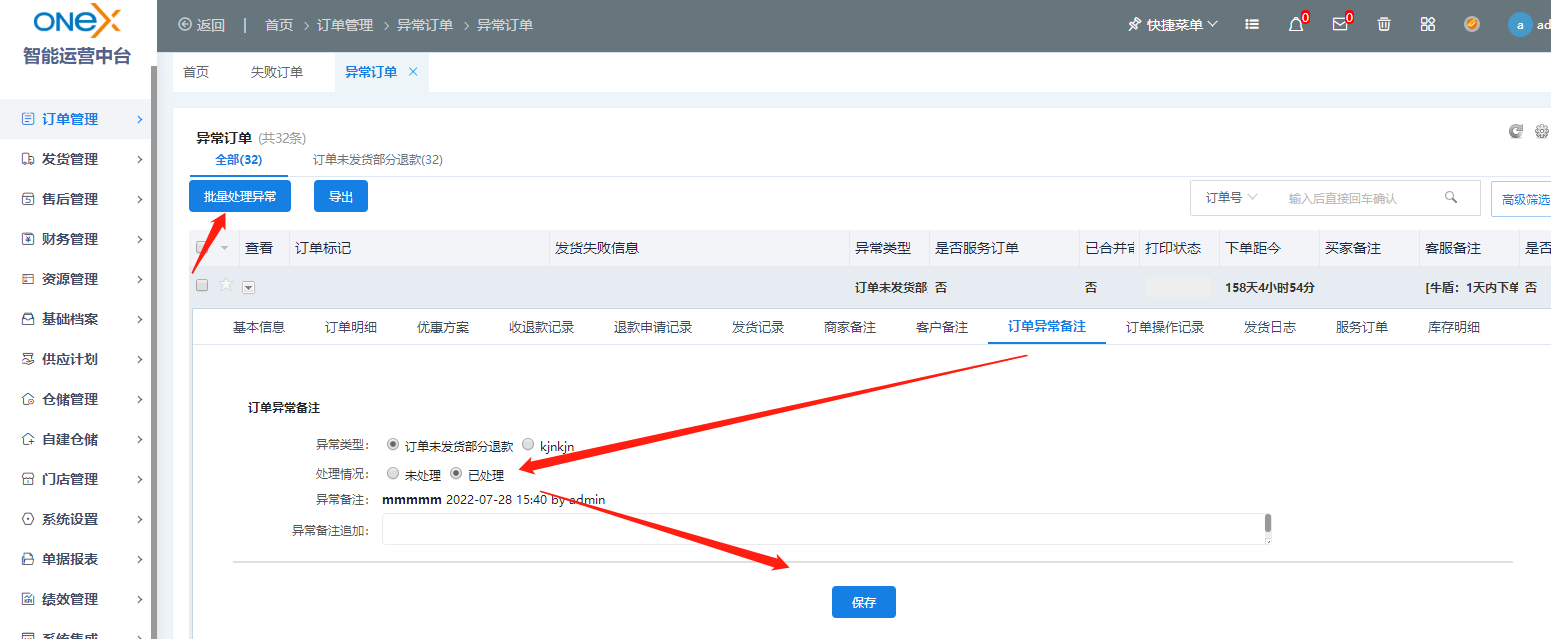The width and height of the screenshot is (1551, 639).
Task: Open the apps grid icon in header
Action: coord(1428,24)
